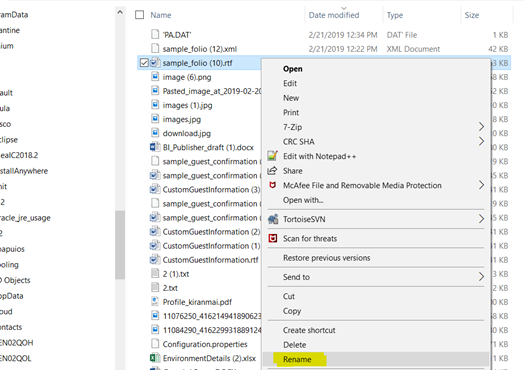Click the images (1).jpg file icon
525x370 pixels.
(x=155, y=105)
